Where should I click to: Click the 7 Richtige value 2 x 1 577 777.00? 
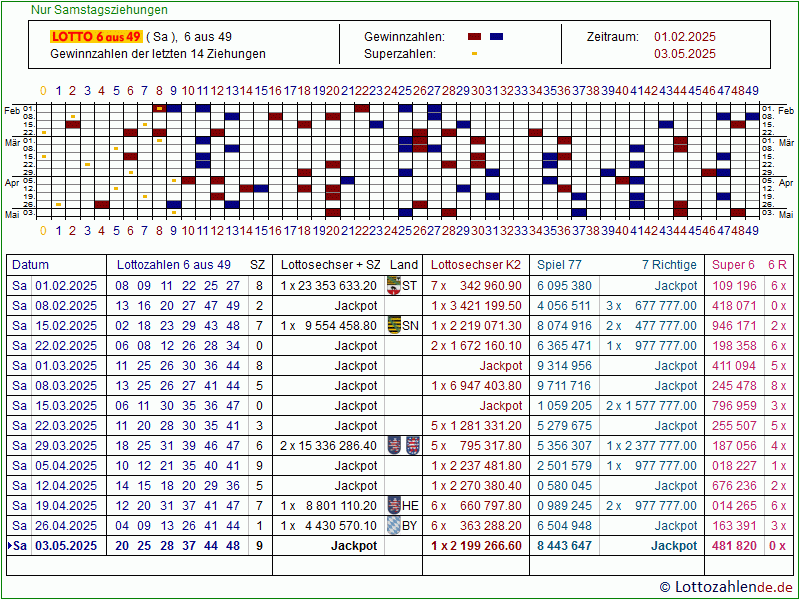coord(652,406)
